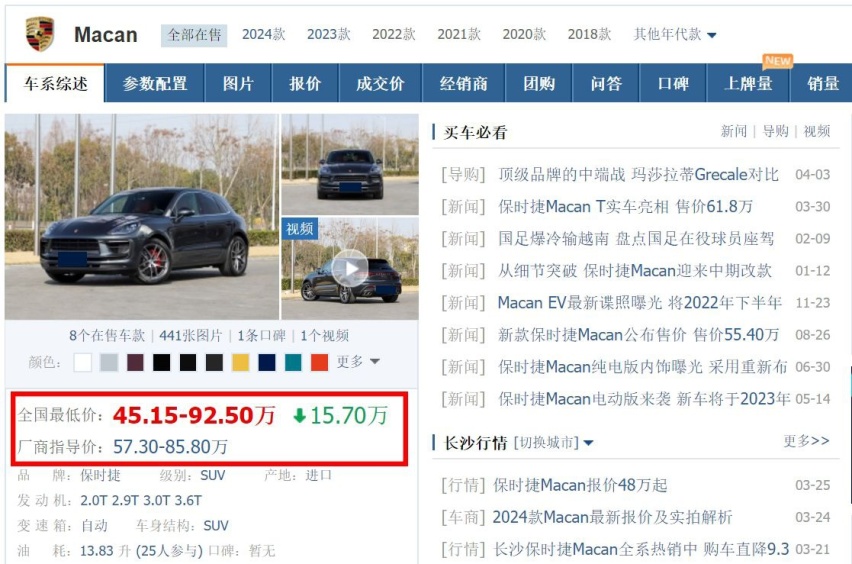Expand 更多 colors dropdown
This screenshot has height=564, width=852.
pos(358,362)
